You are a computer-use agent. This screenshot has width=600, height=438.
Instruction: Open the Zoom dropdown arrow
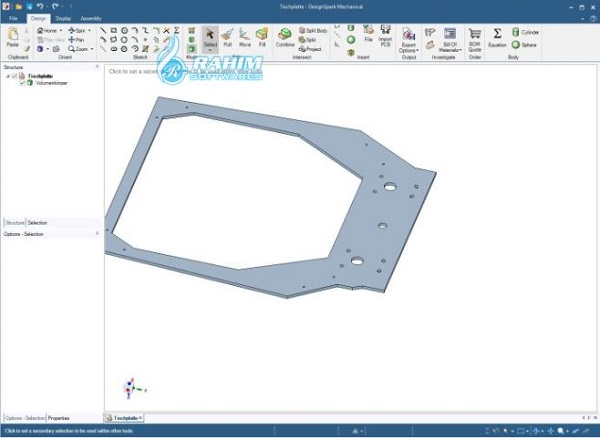pyautogui.click(x=92, y=49)
